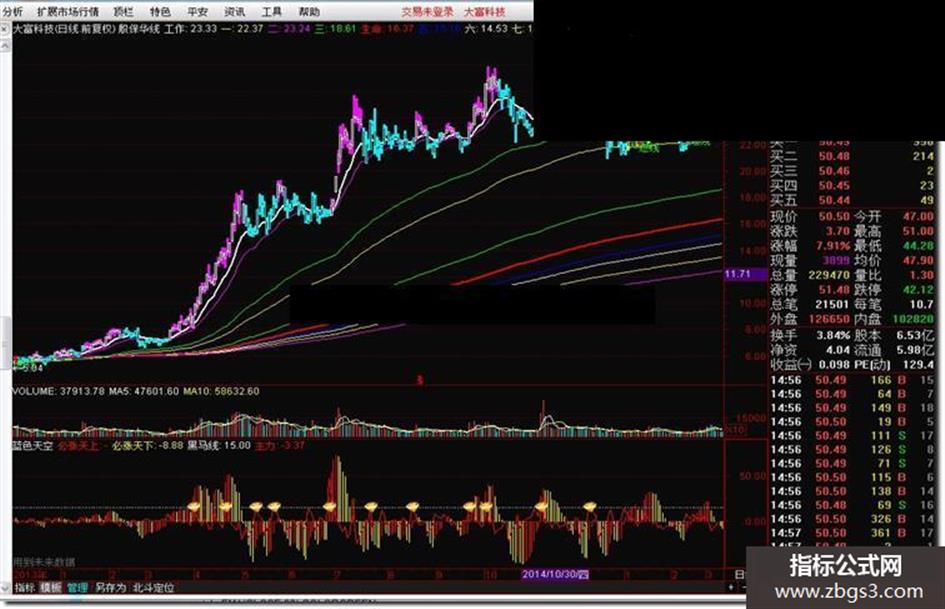Open the 资讯 menu
945x609 pixels.
coord(234,11)
